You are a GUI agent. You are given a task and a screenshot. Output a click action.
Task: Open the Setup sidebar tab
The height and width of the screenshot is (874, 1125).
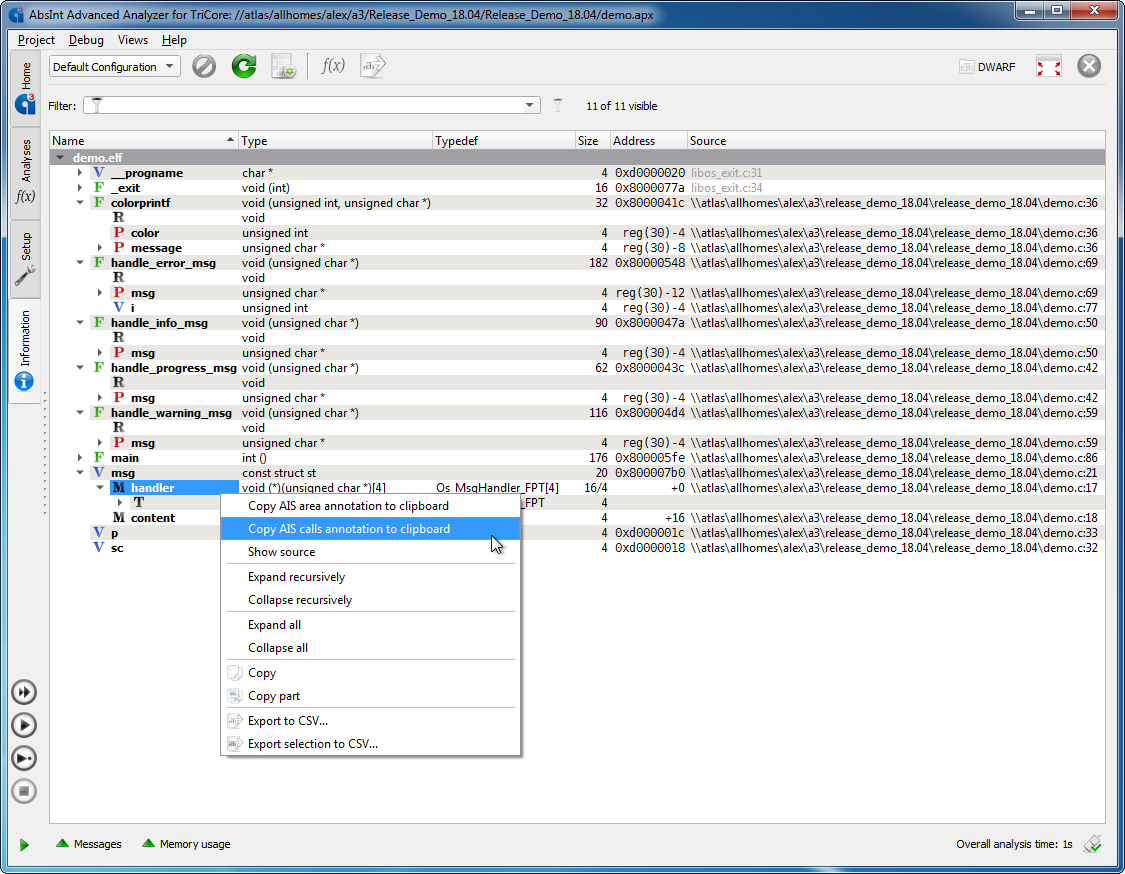[x=25, y=258]
